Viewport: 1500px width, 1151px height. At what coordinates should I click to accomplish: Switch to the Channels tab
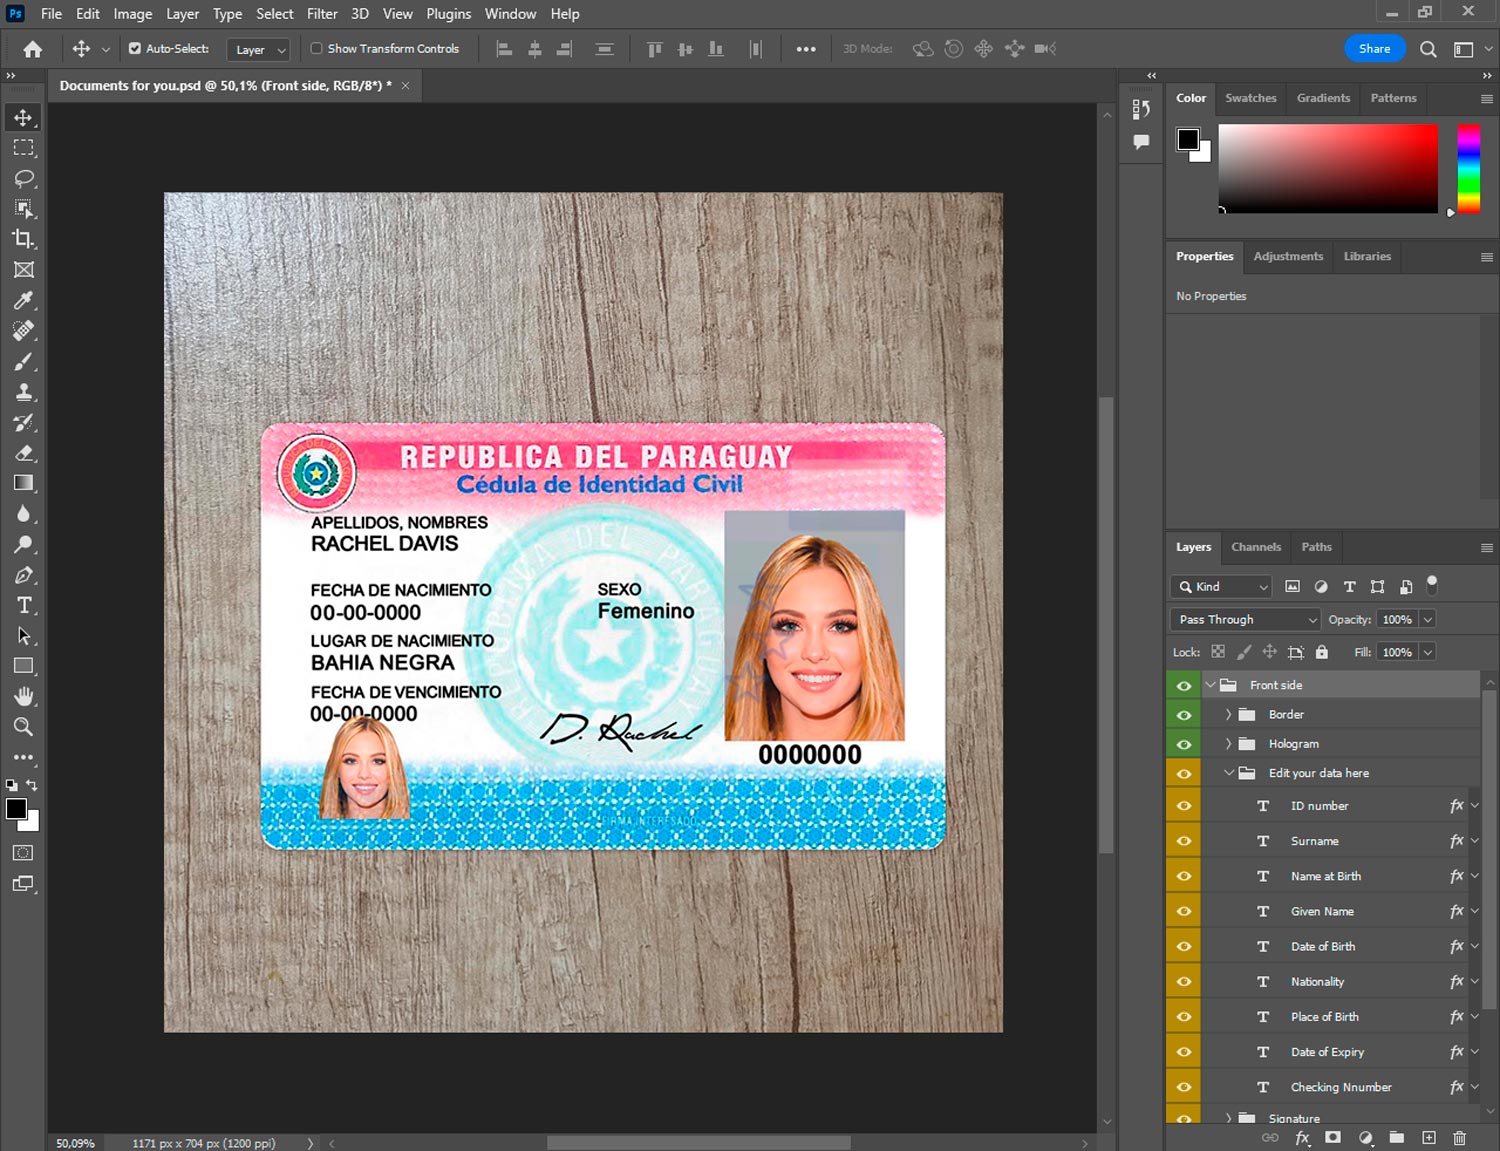click(1255, 547)
